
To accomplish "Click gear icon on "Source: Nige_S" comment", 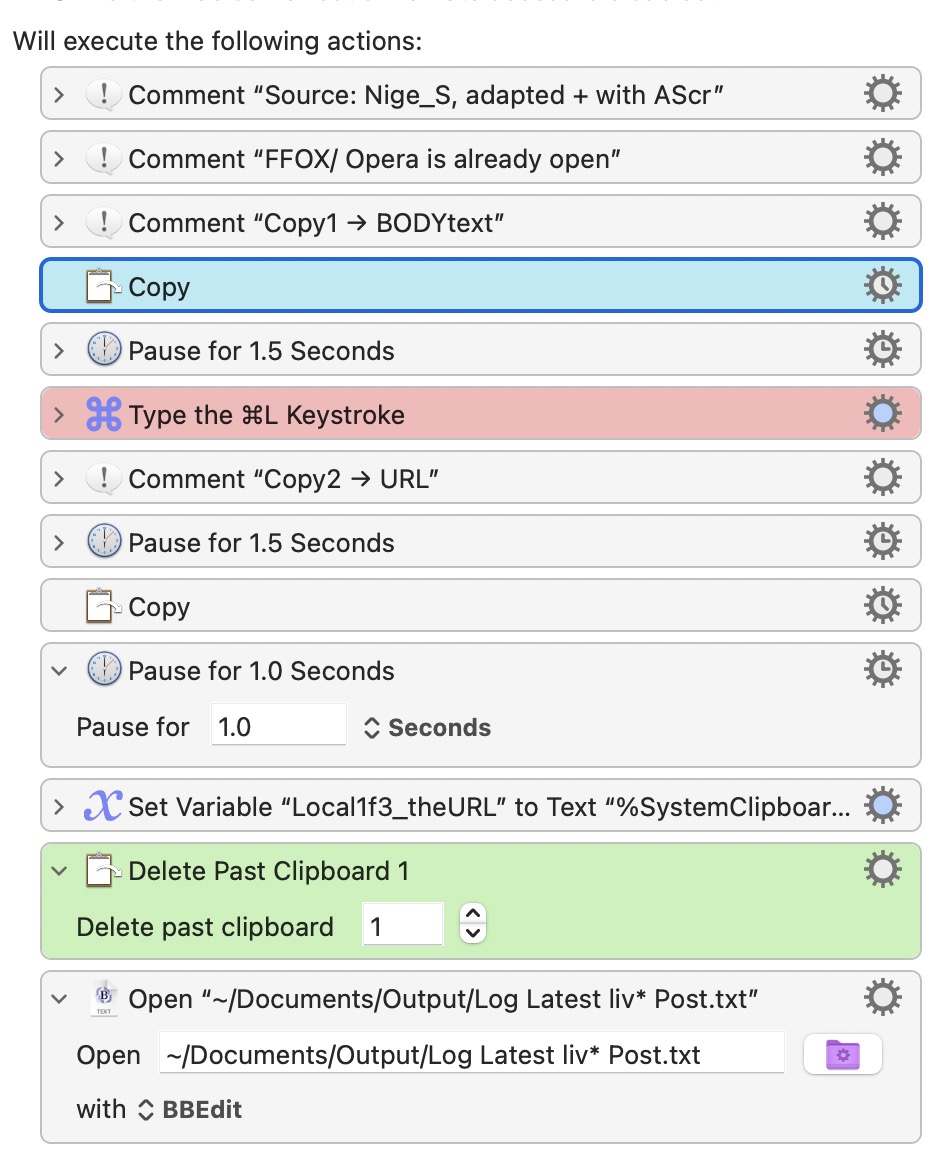I will (x=881, y=95).
